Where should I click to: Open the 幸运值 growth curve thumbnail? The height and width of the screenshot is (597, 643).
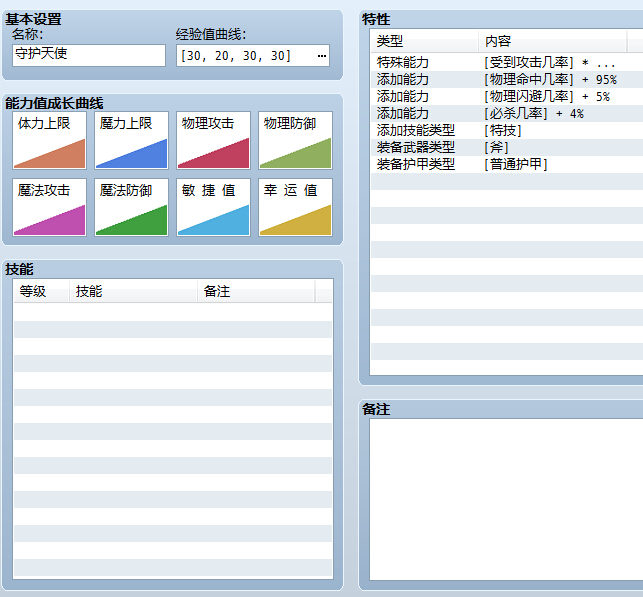[295, 207]
